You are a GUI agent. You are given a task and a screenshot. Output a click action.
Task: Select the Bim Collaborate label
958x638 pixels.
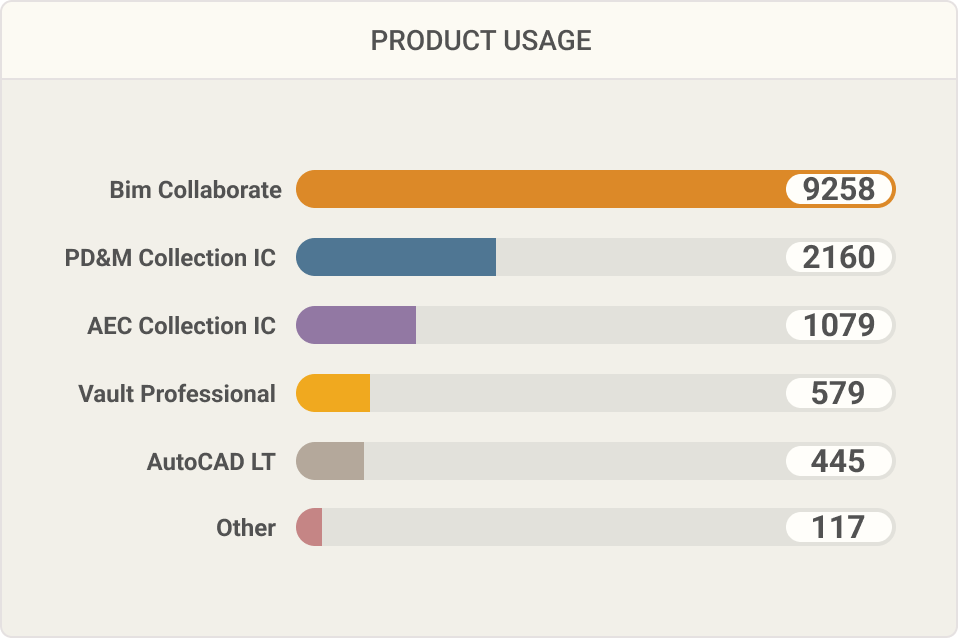pyautogui.click(x=196, y=189)
